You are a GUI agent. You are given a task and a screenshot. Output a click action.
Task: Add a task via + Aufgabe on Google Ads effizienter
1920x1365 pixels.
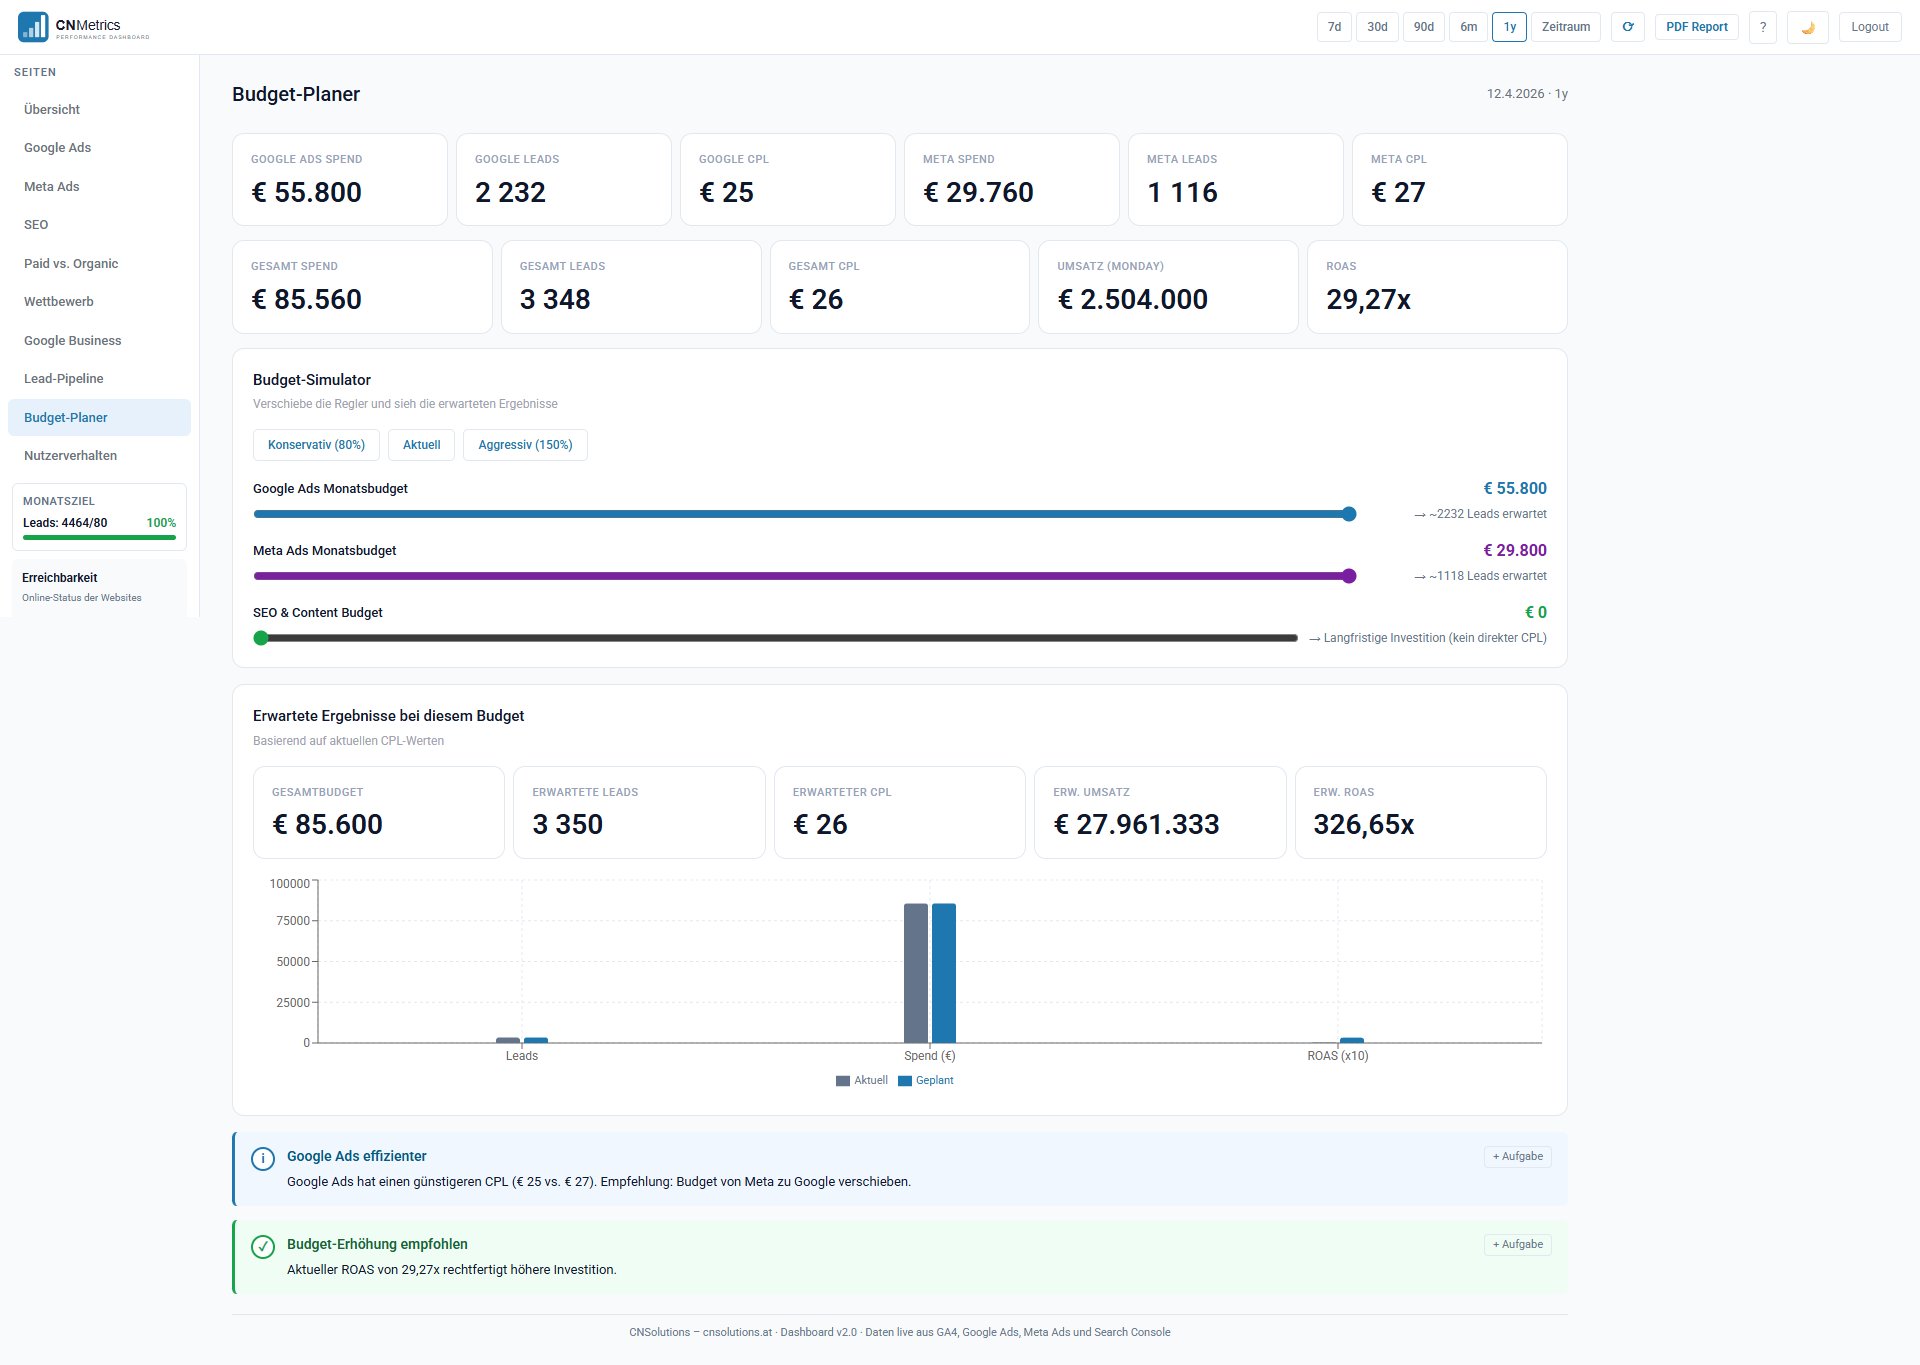pyautogui.click(x=1517, y=1156)
